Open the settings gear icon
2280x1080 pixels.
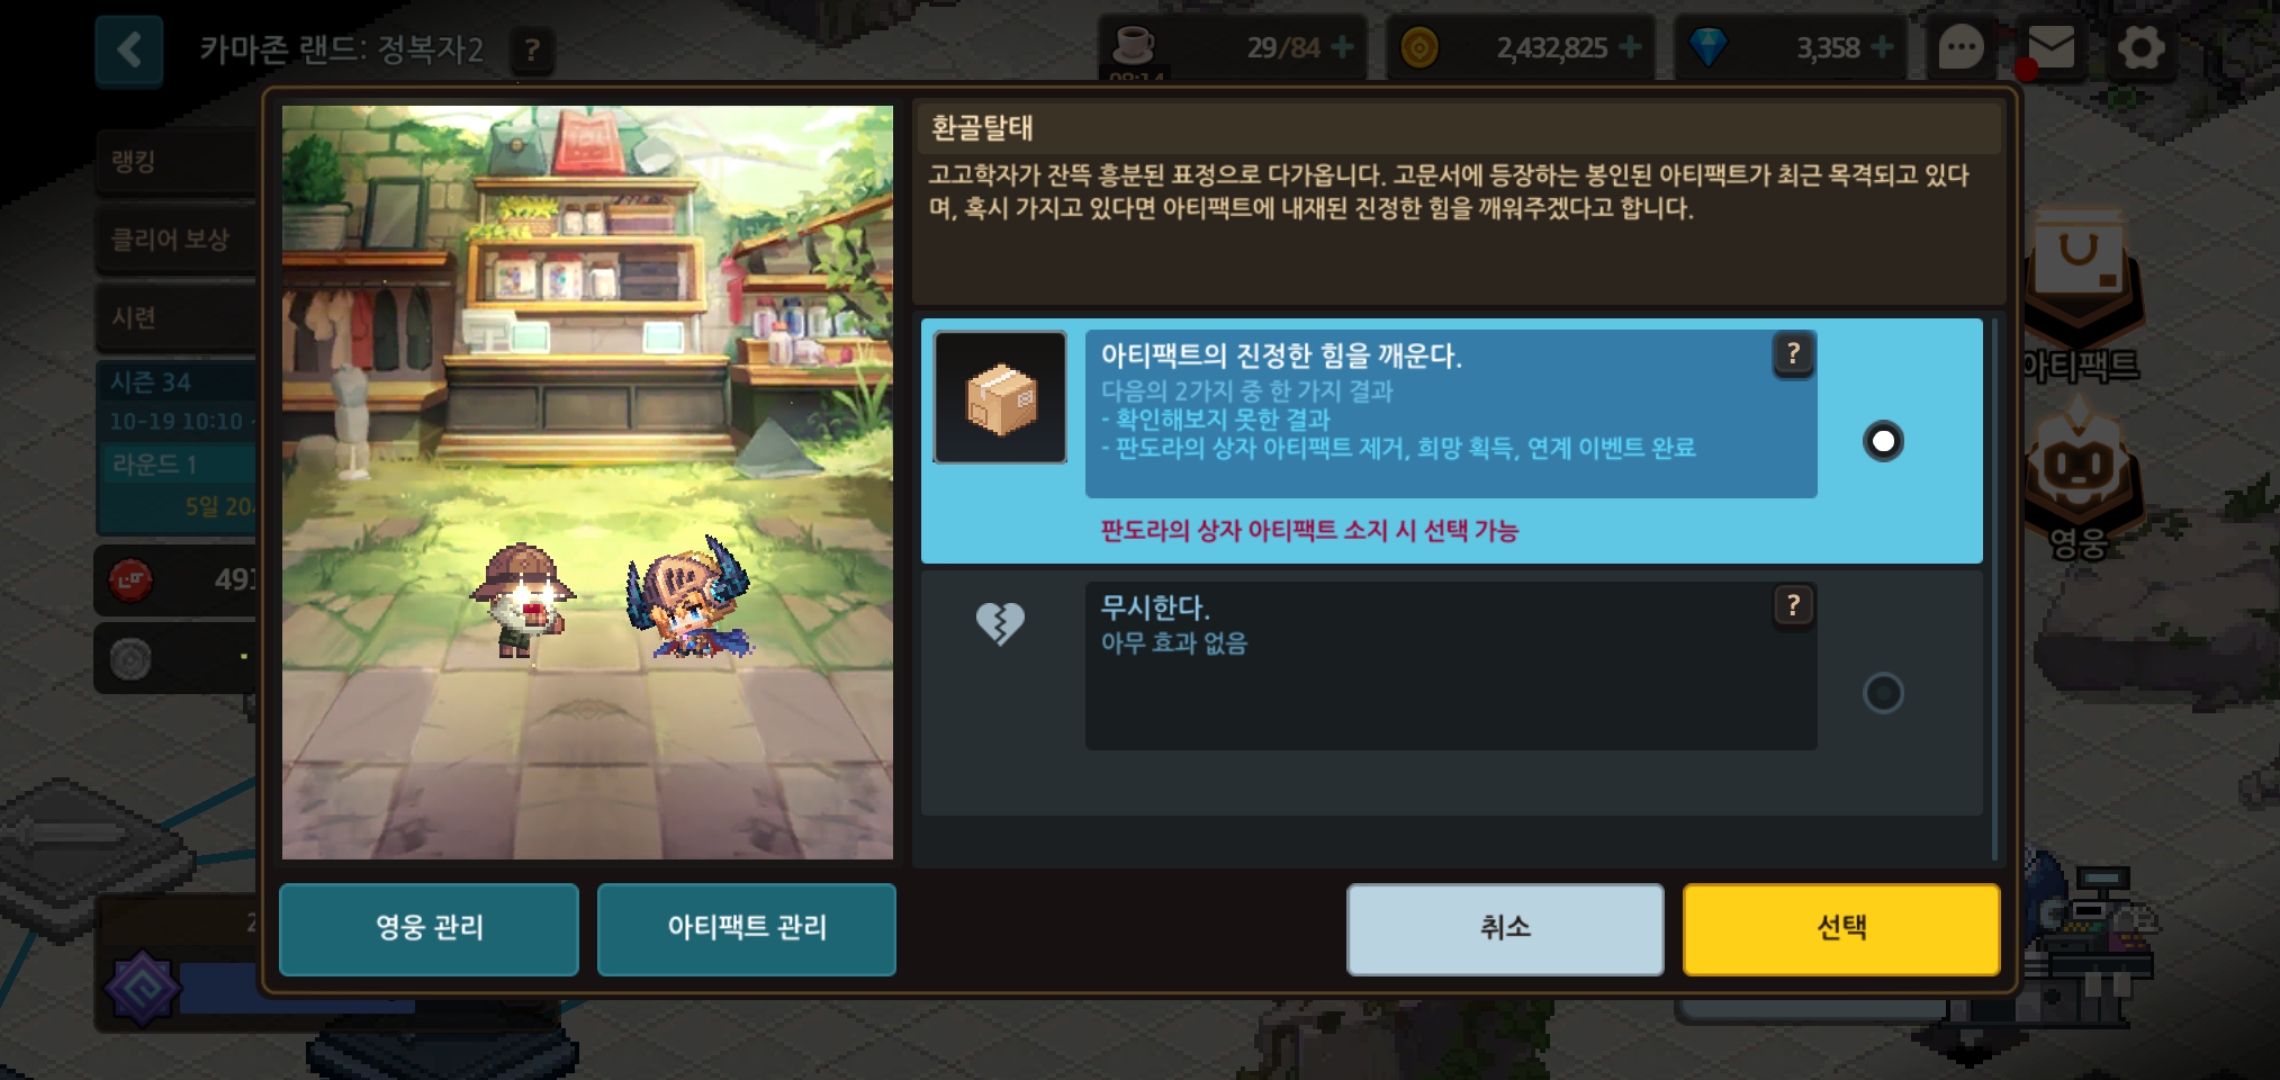point(2140,47)
